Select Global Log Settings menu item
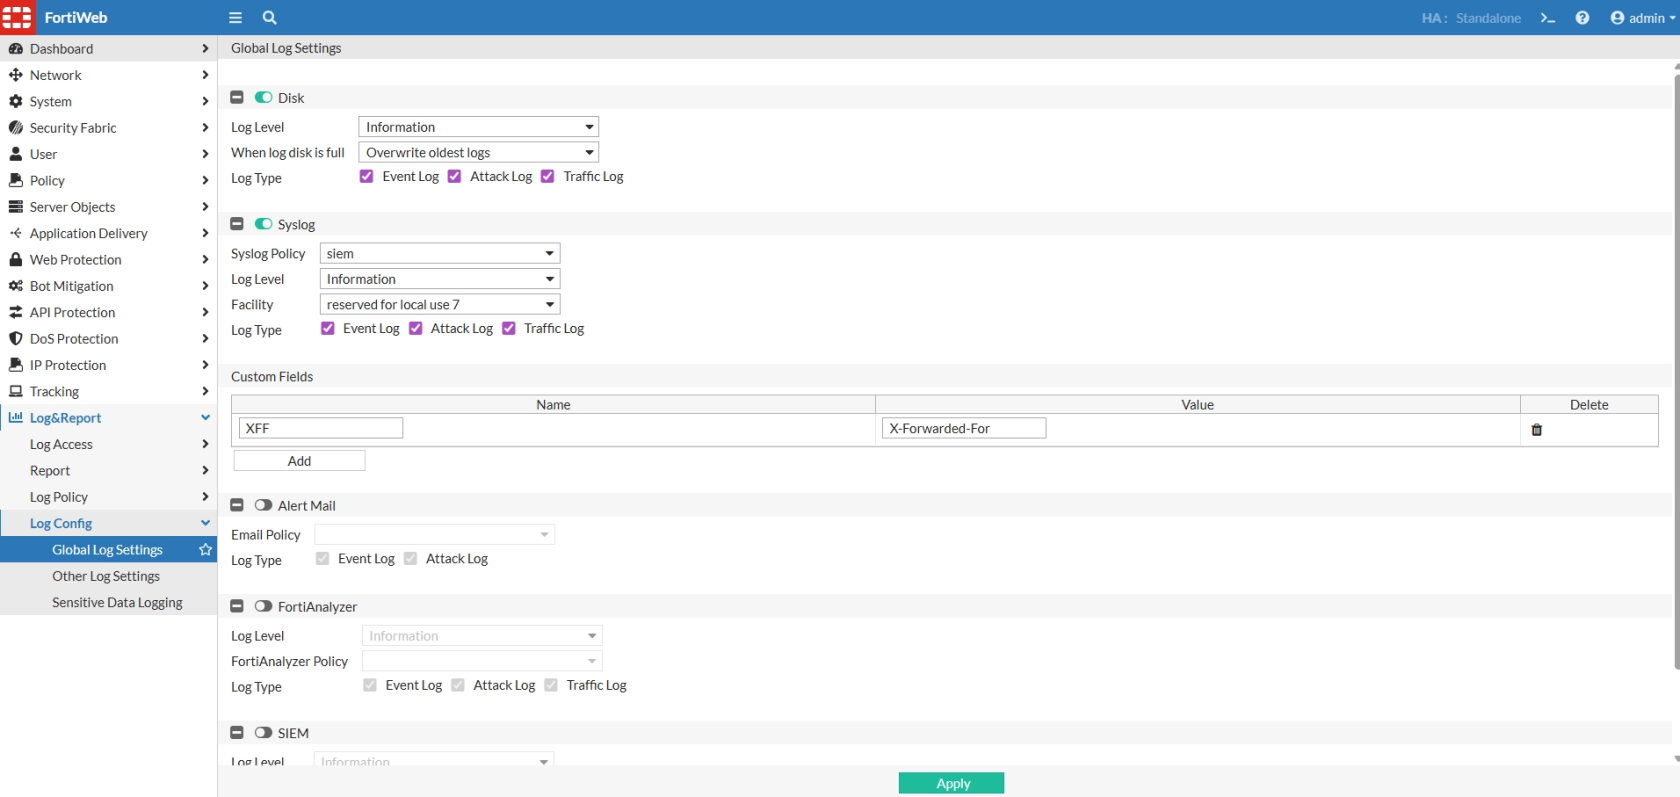Screen dimensions: 1680x797 coord(108,550)
